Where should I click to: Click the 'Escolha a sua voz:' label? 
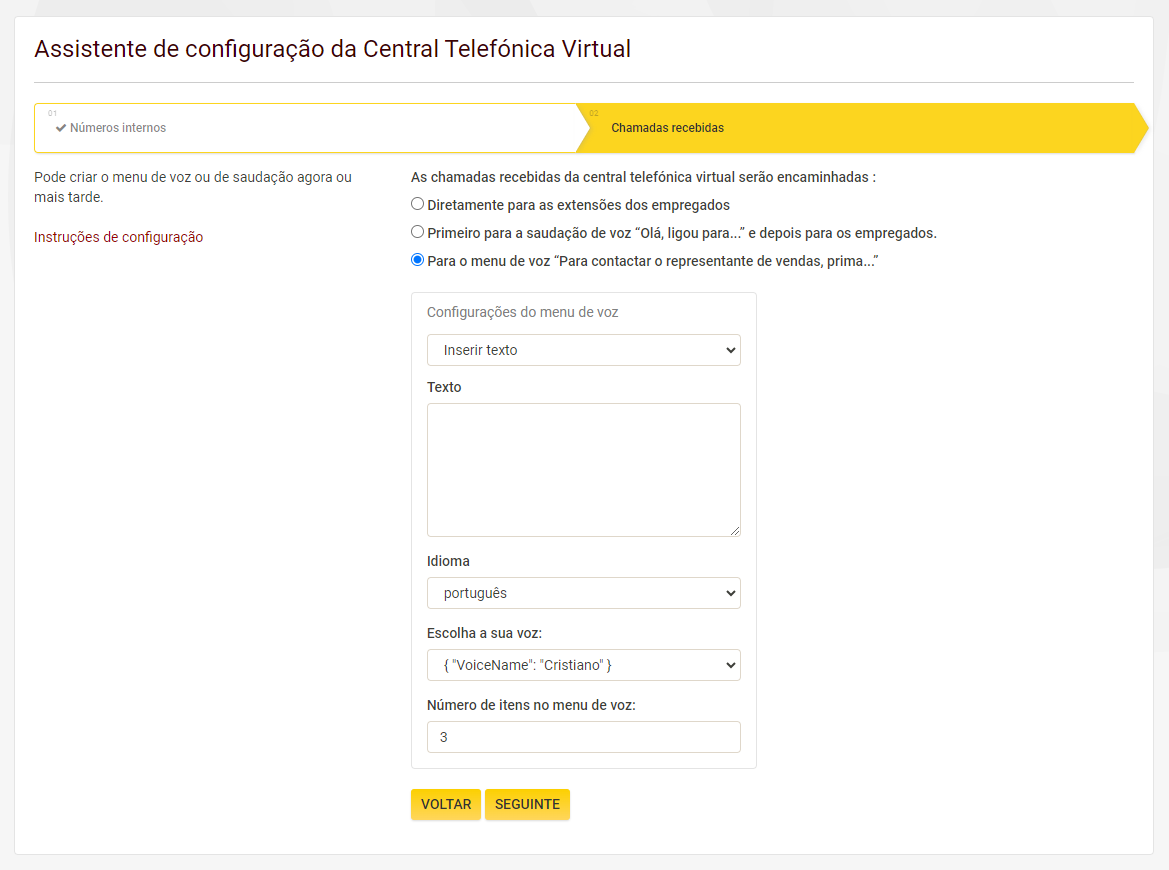[485, 633]
